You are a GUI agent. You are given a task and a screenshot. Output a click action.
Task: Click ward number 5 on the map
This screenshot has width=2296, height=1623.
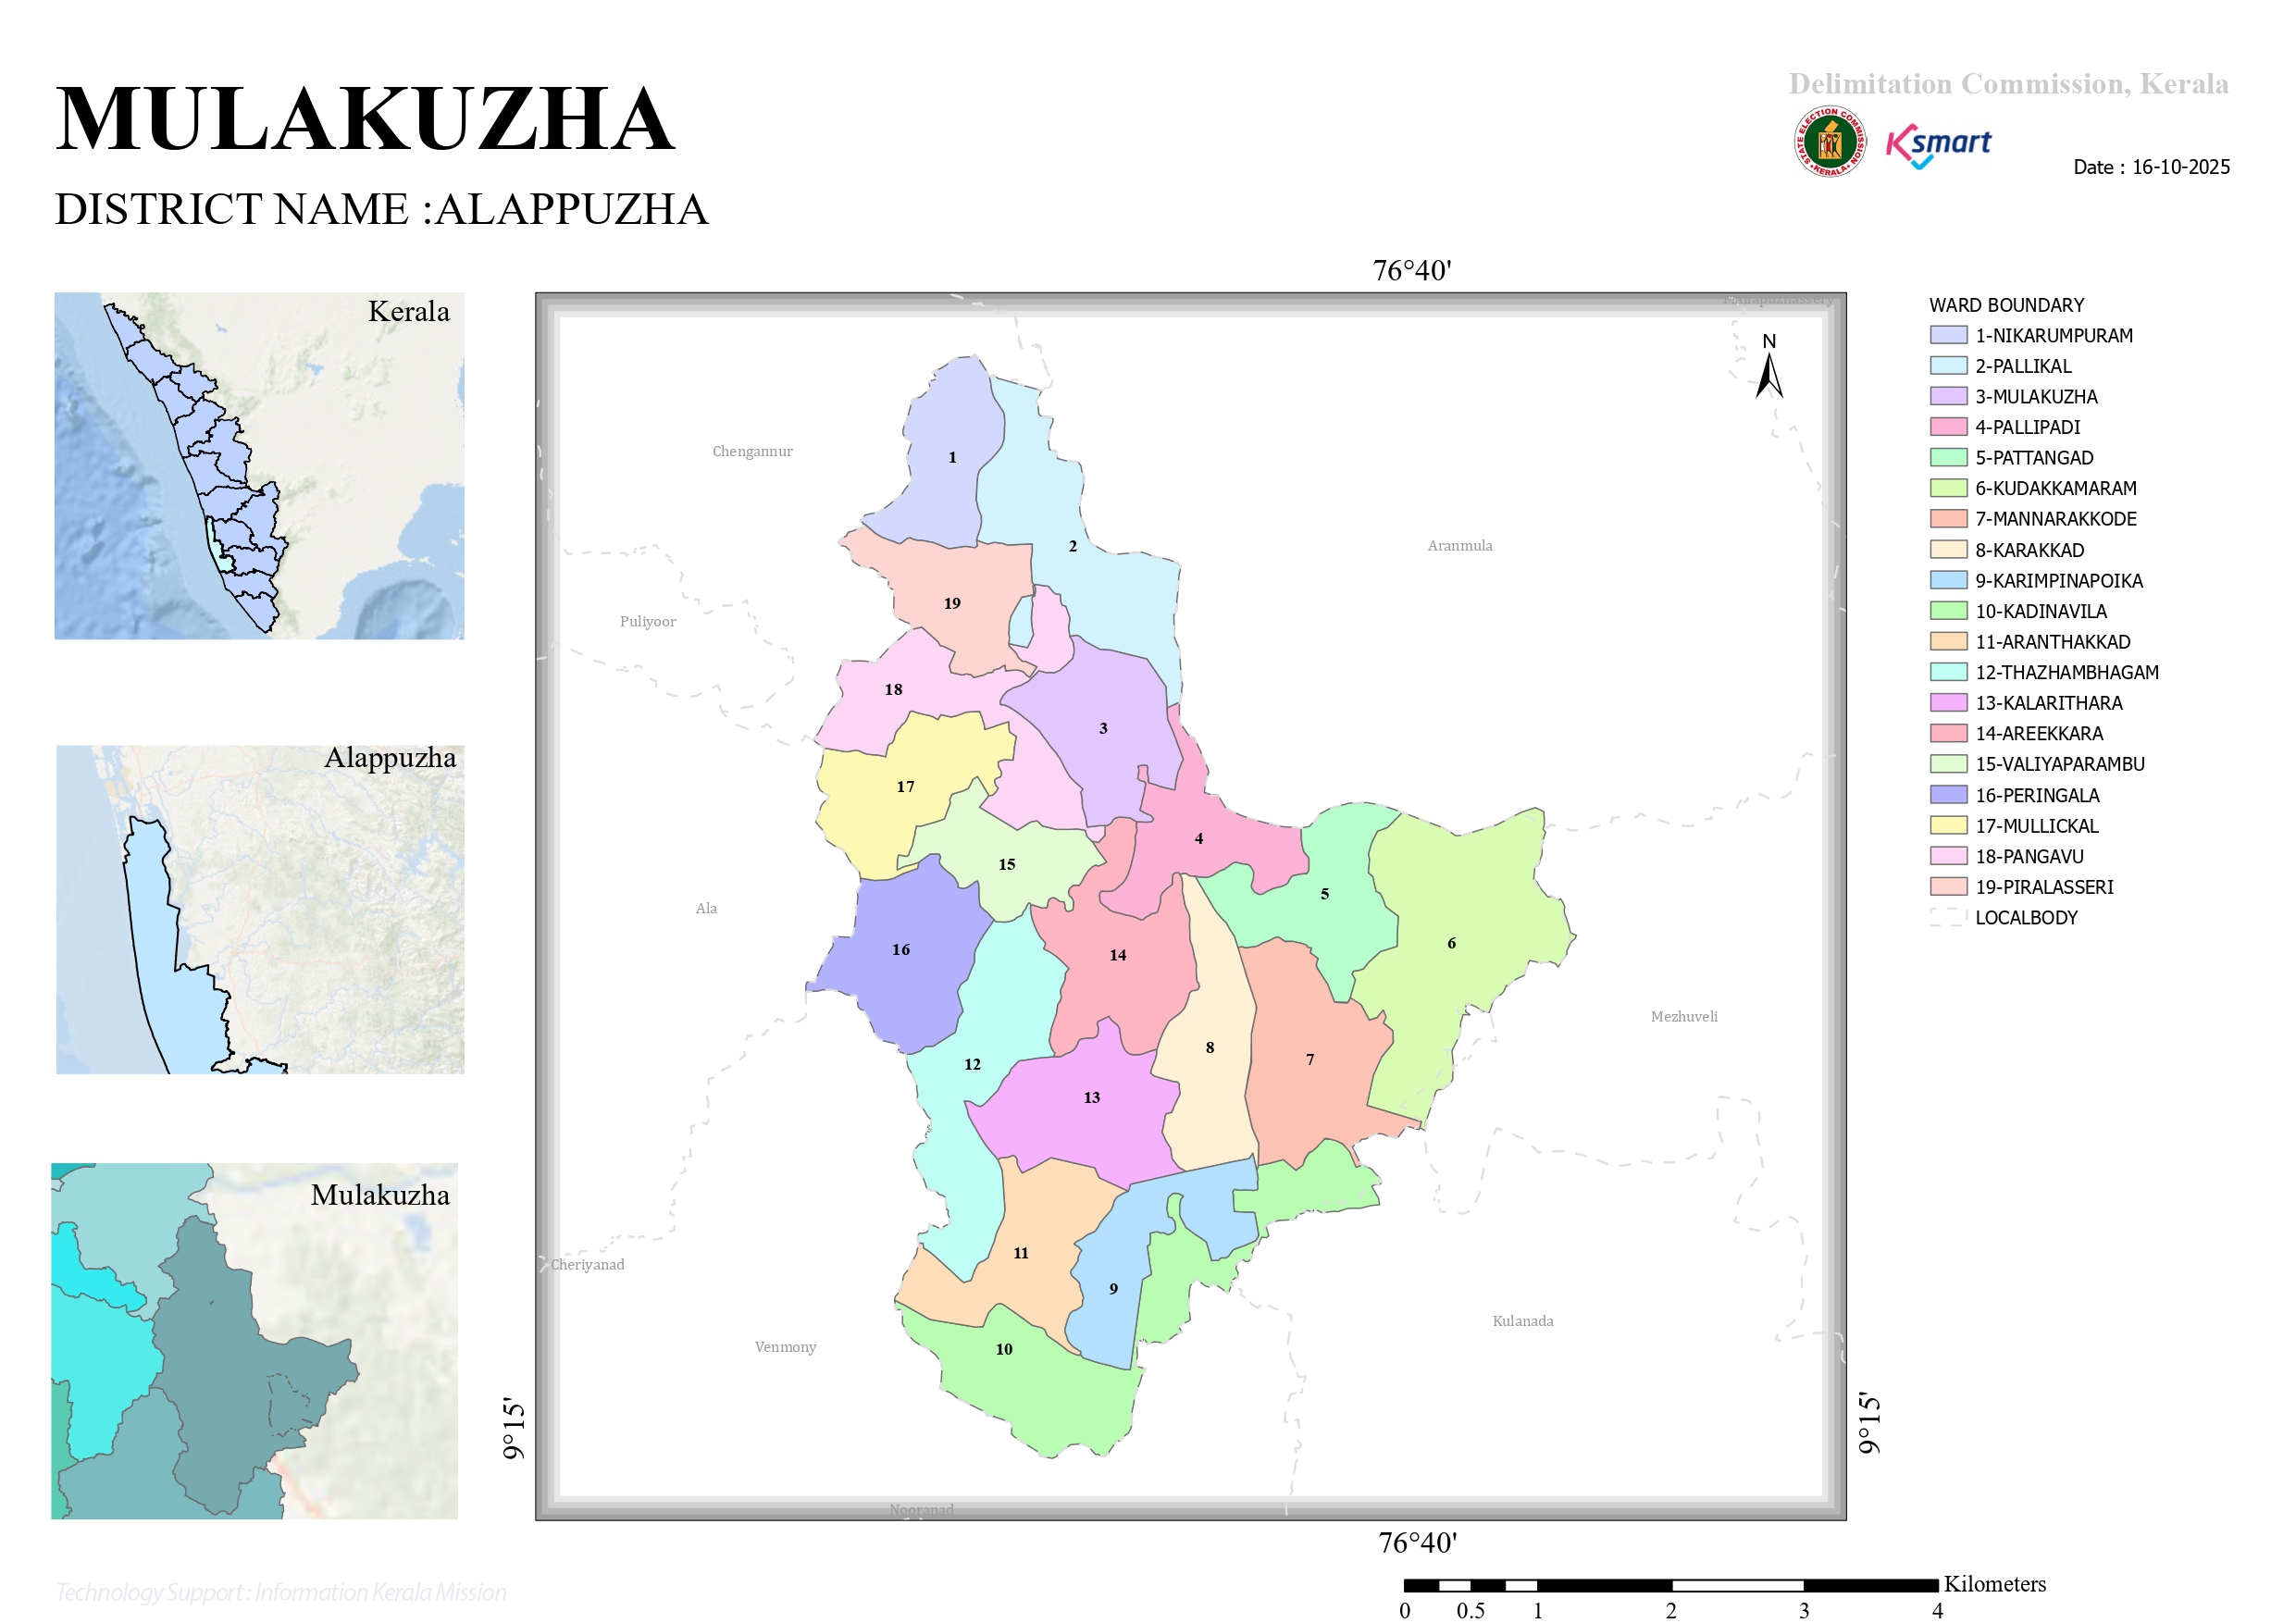(x=1324, y=893)
